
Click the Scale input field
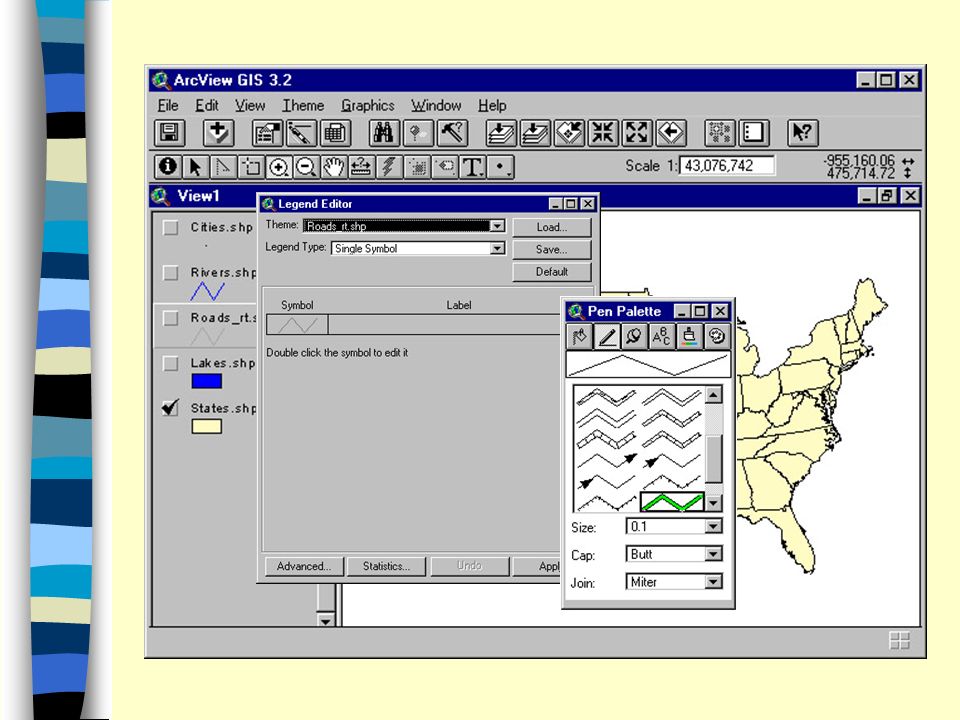[x=727, y=166]
